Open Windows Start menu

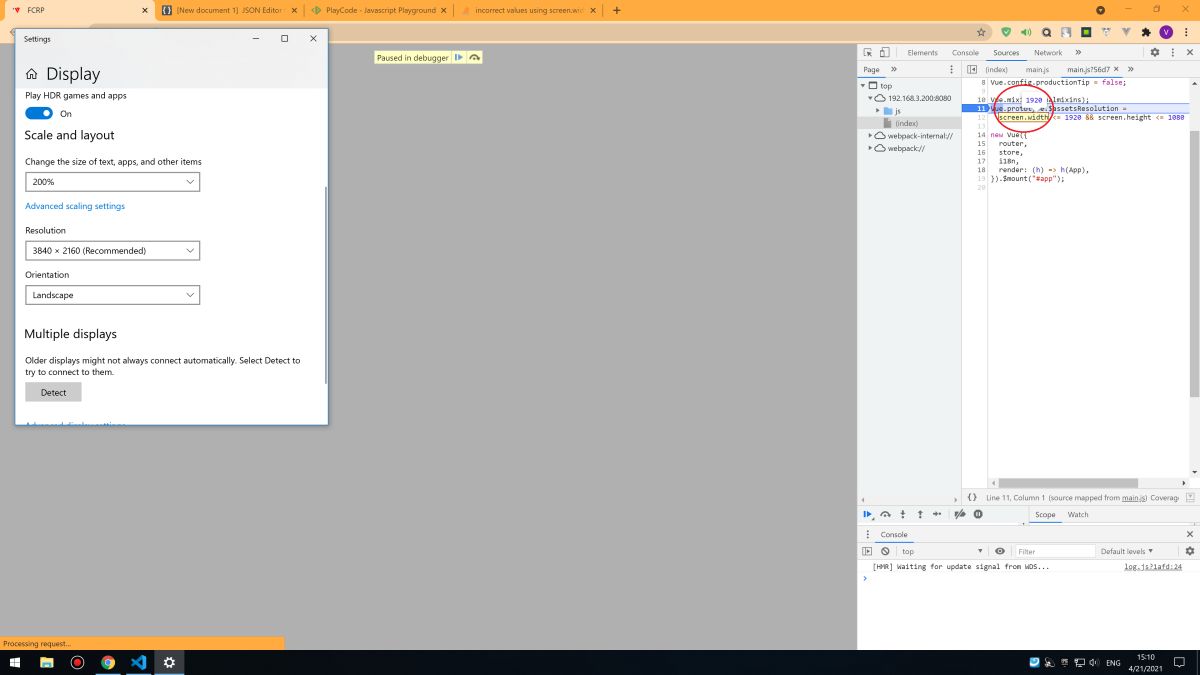click(x=15, y=662)
